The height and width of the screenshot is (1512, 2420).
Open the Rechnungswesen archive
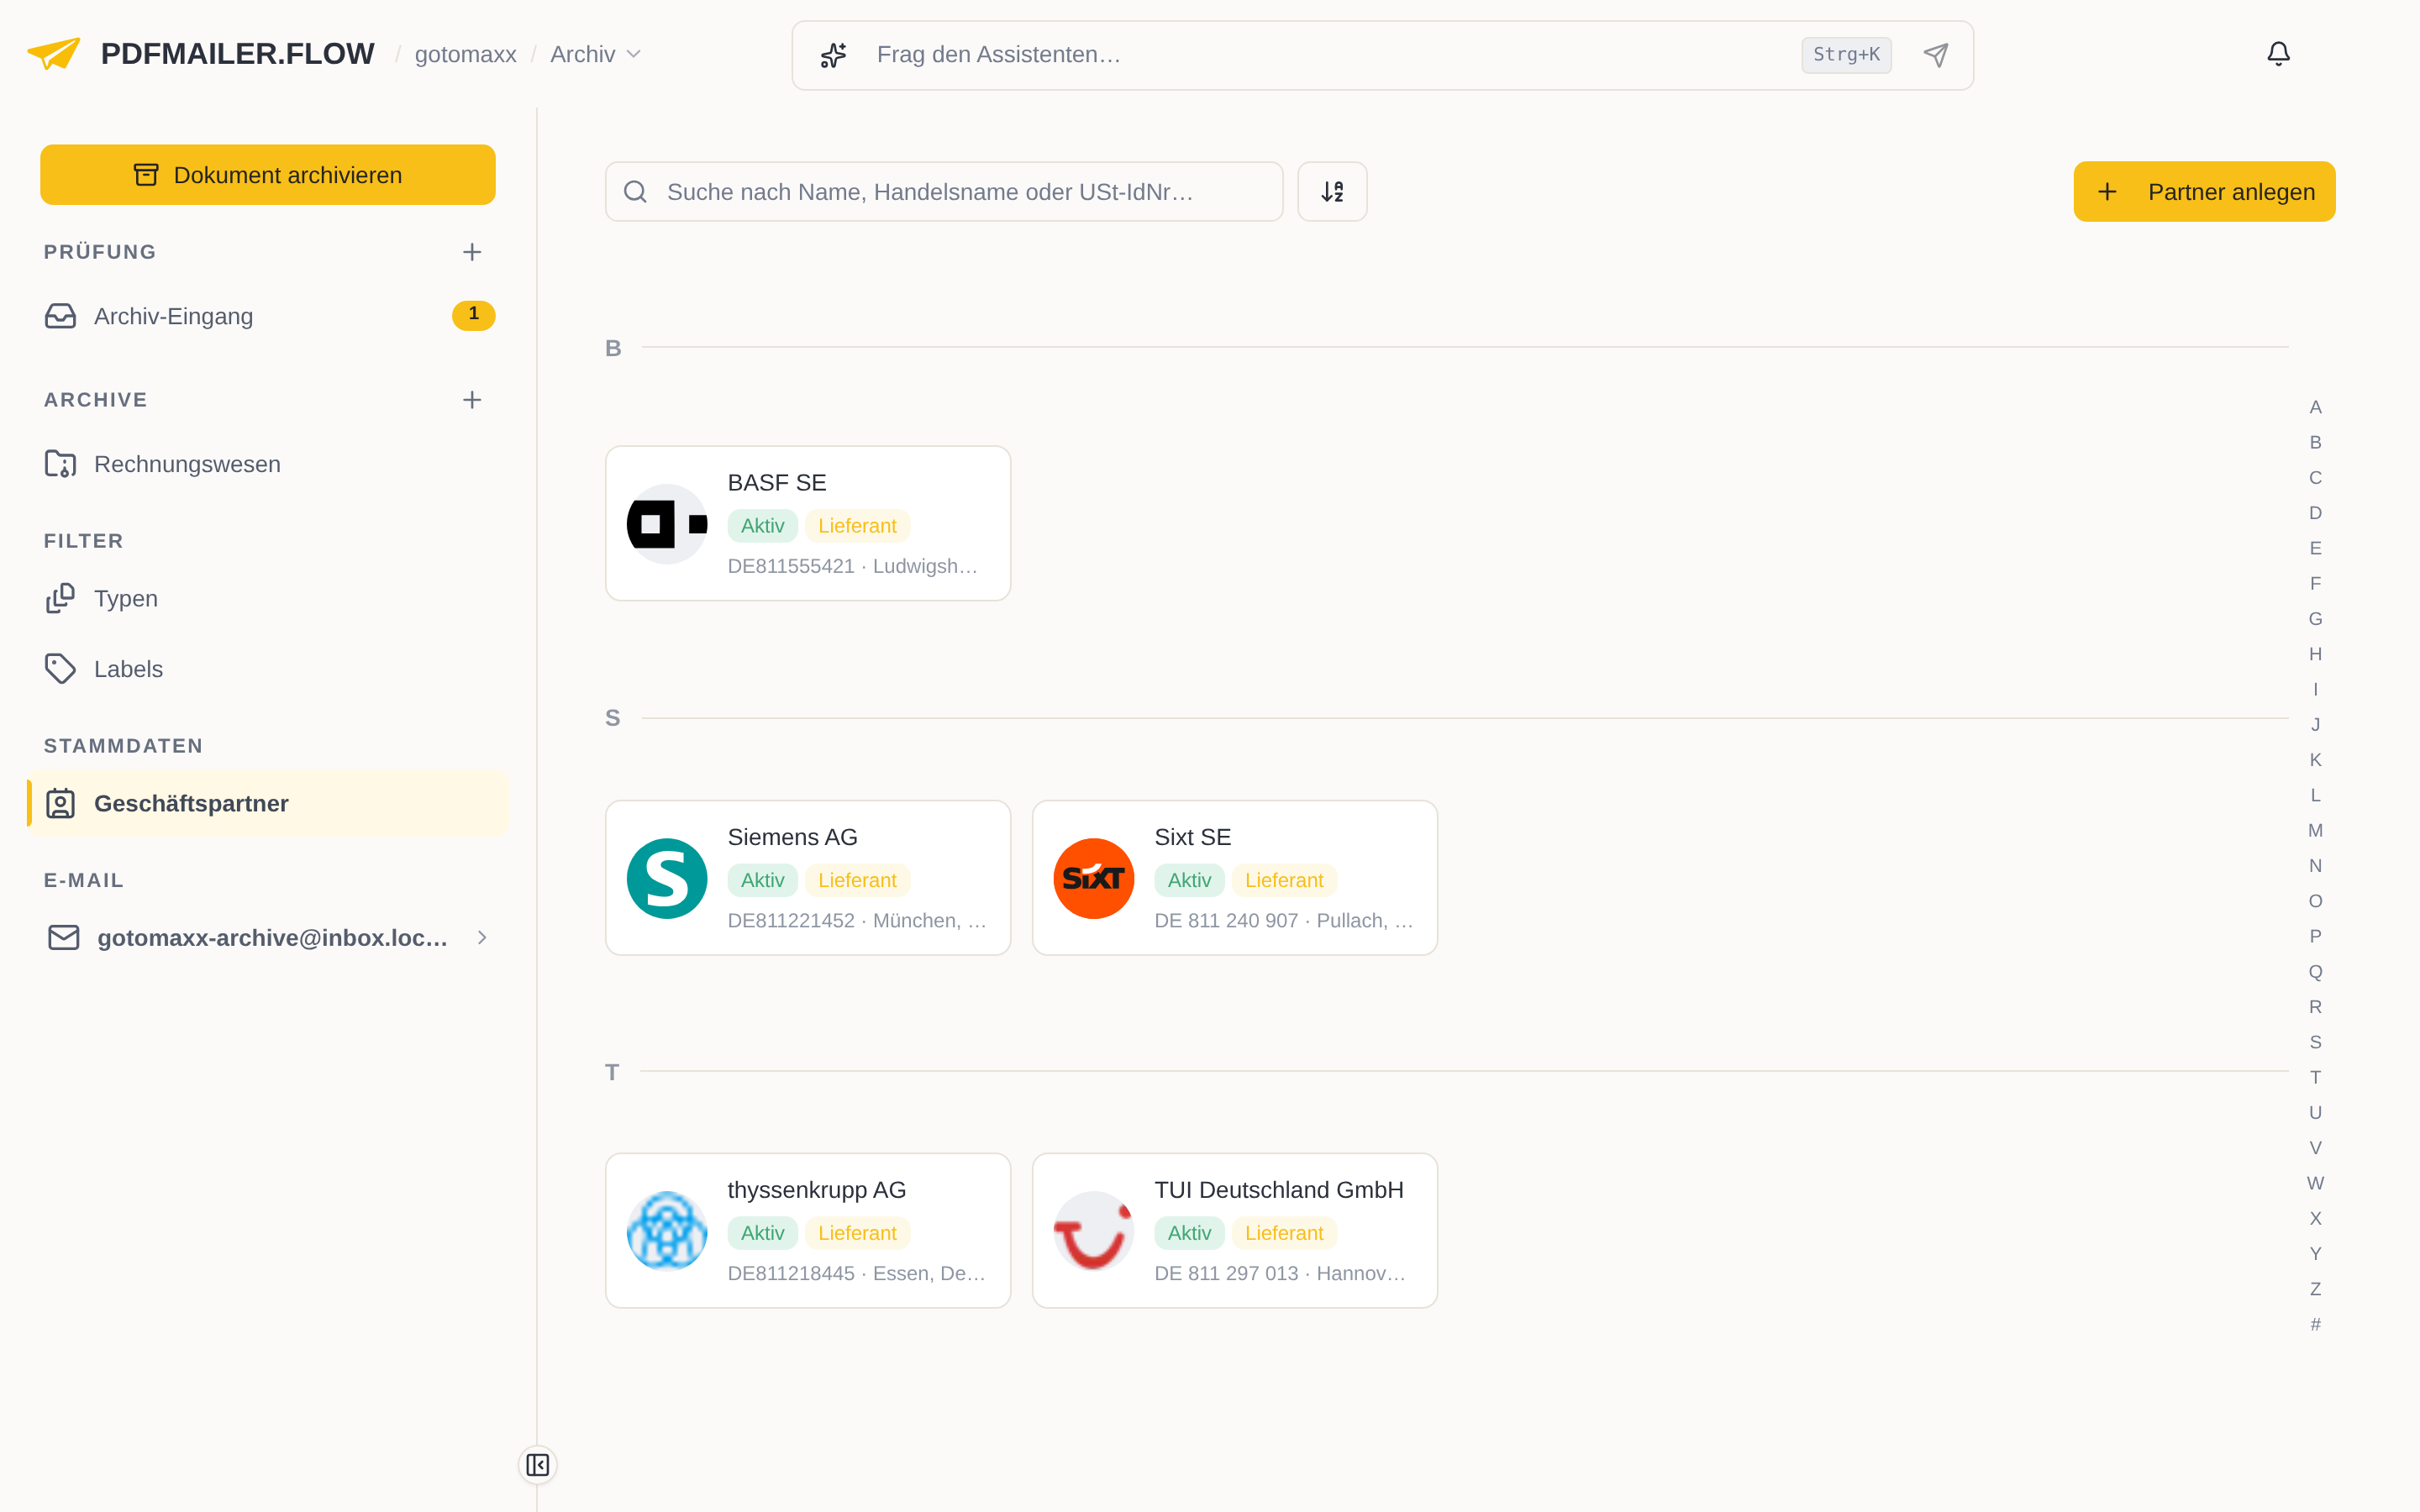point(268,464)
